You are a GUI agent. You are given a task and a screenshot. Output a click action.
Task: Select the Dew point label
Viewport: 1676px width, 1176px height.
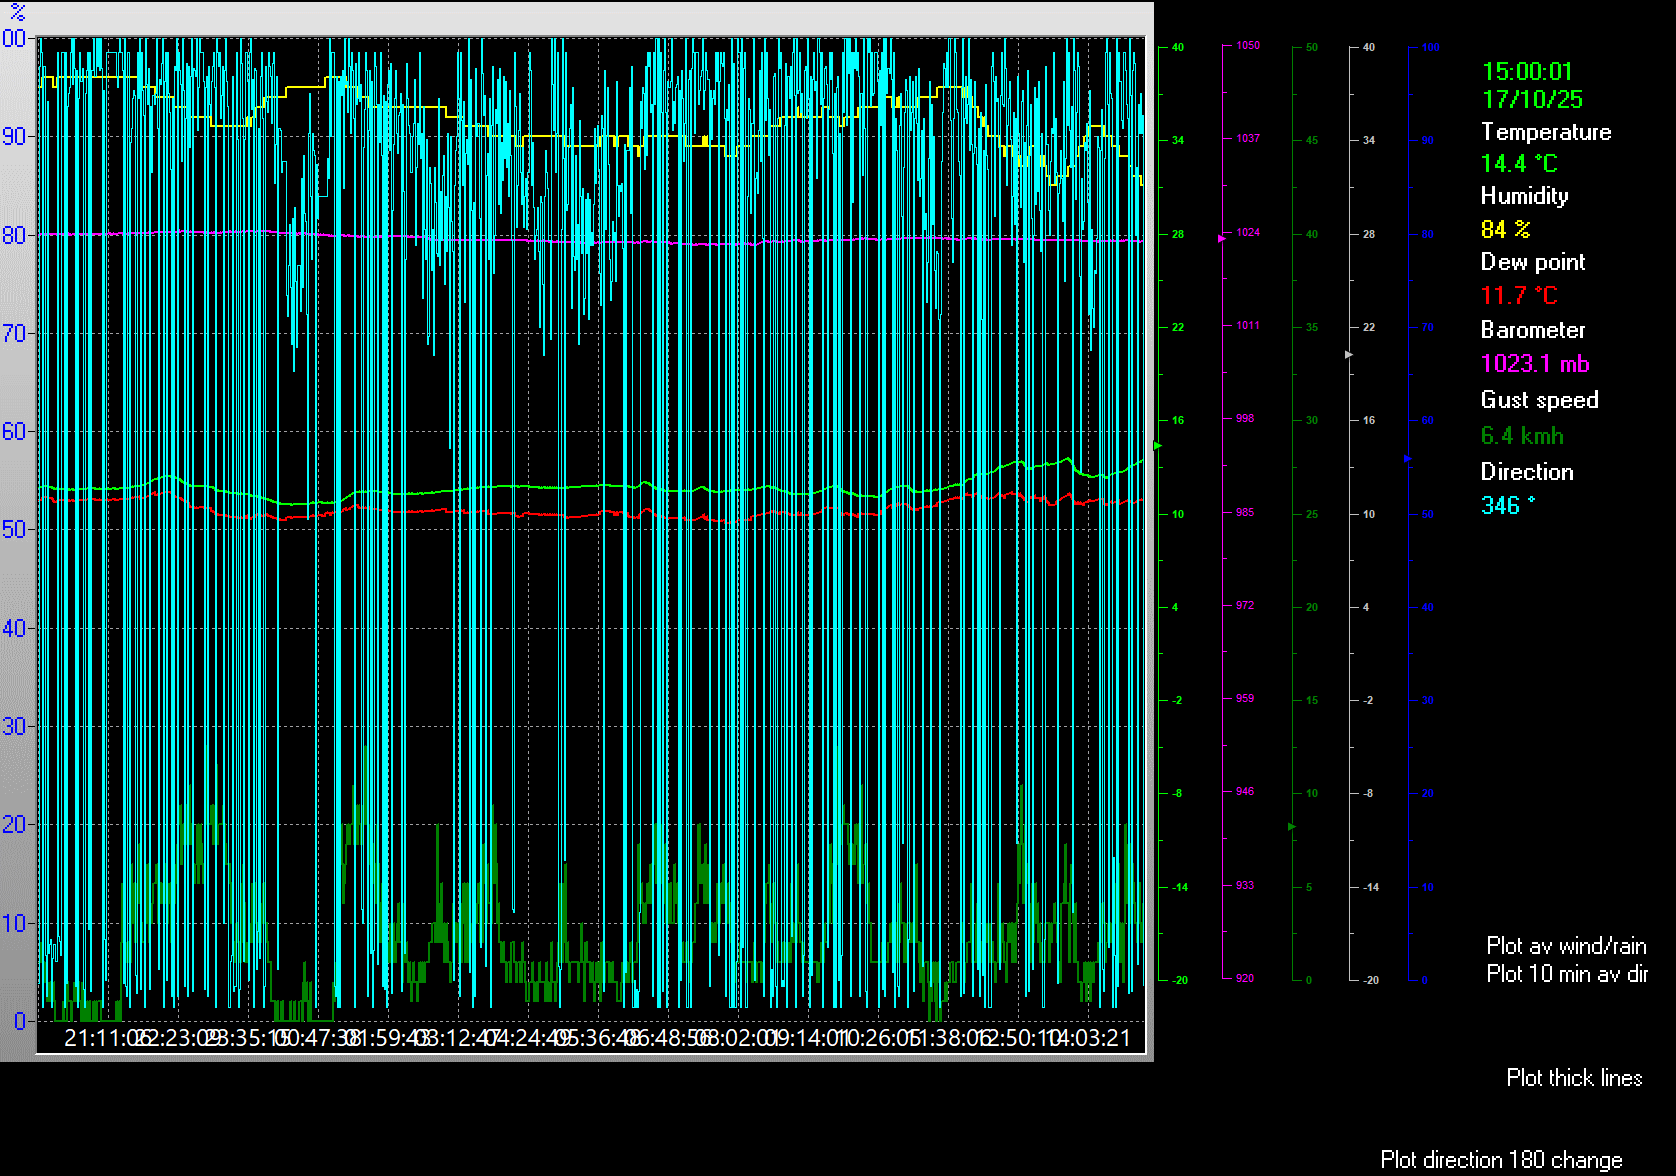tap(1532, 262)
